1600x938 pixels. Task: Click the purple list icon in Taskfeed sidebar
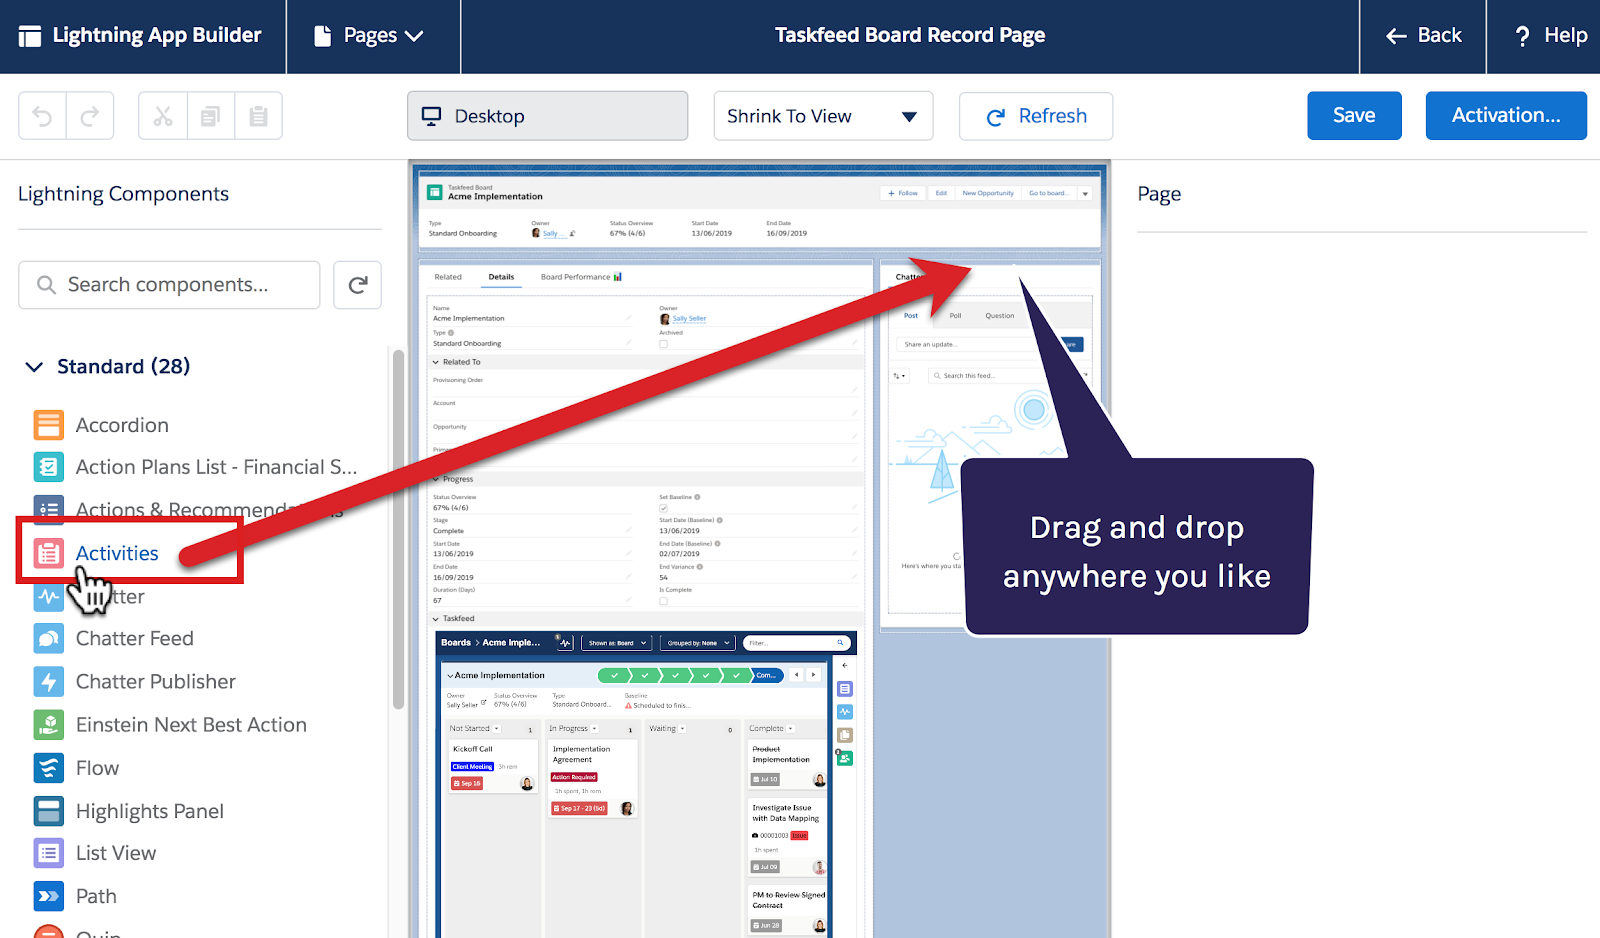[845, 689]
